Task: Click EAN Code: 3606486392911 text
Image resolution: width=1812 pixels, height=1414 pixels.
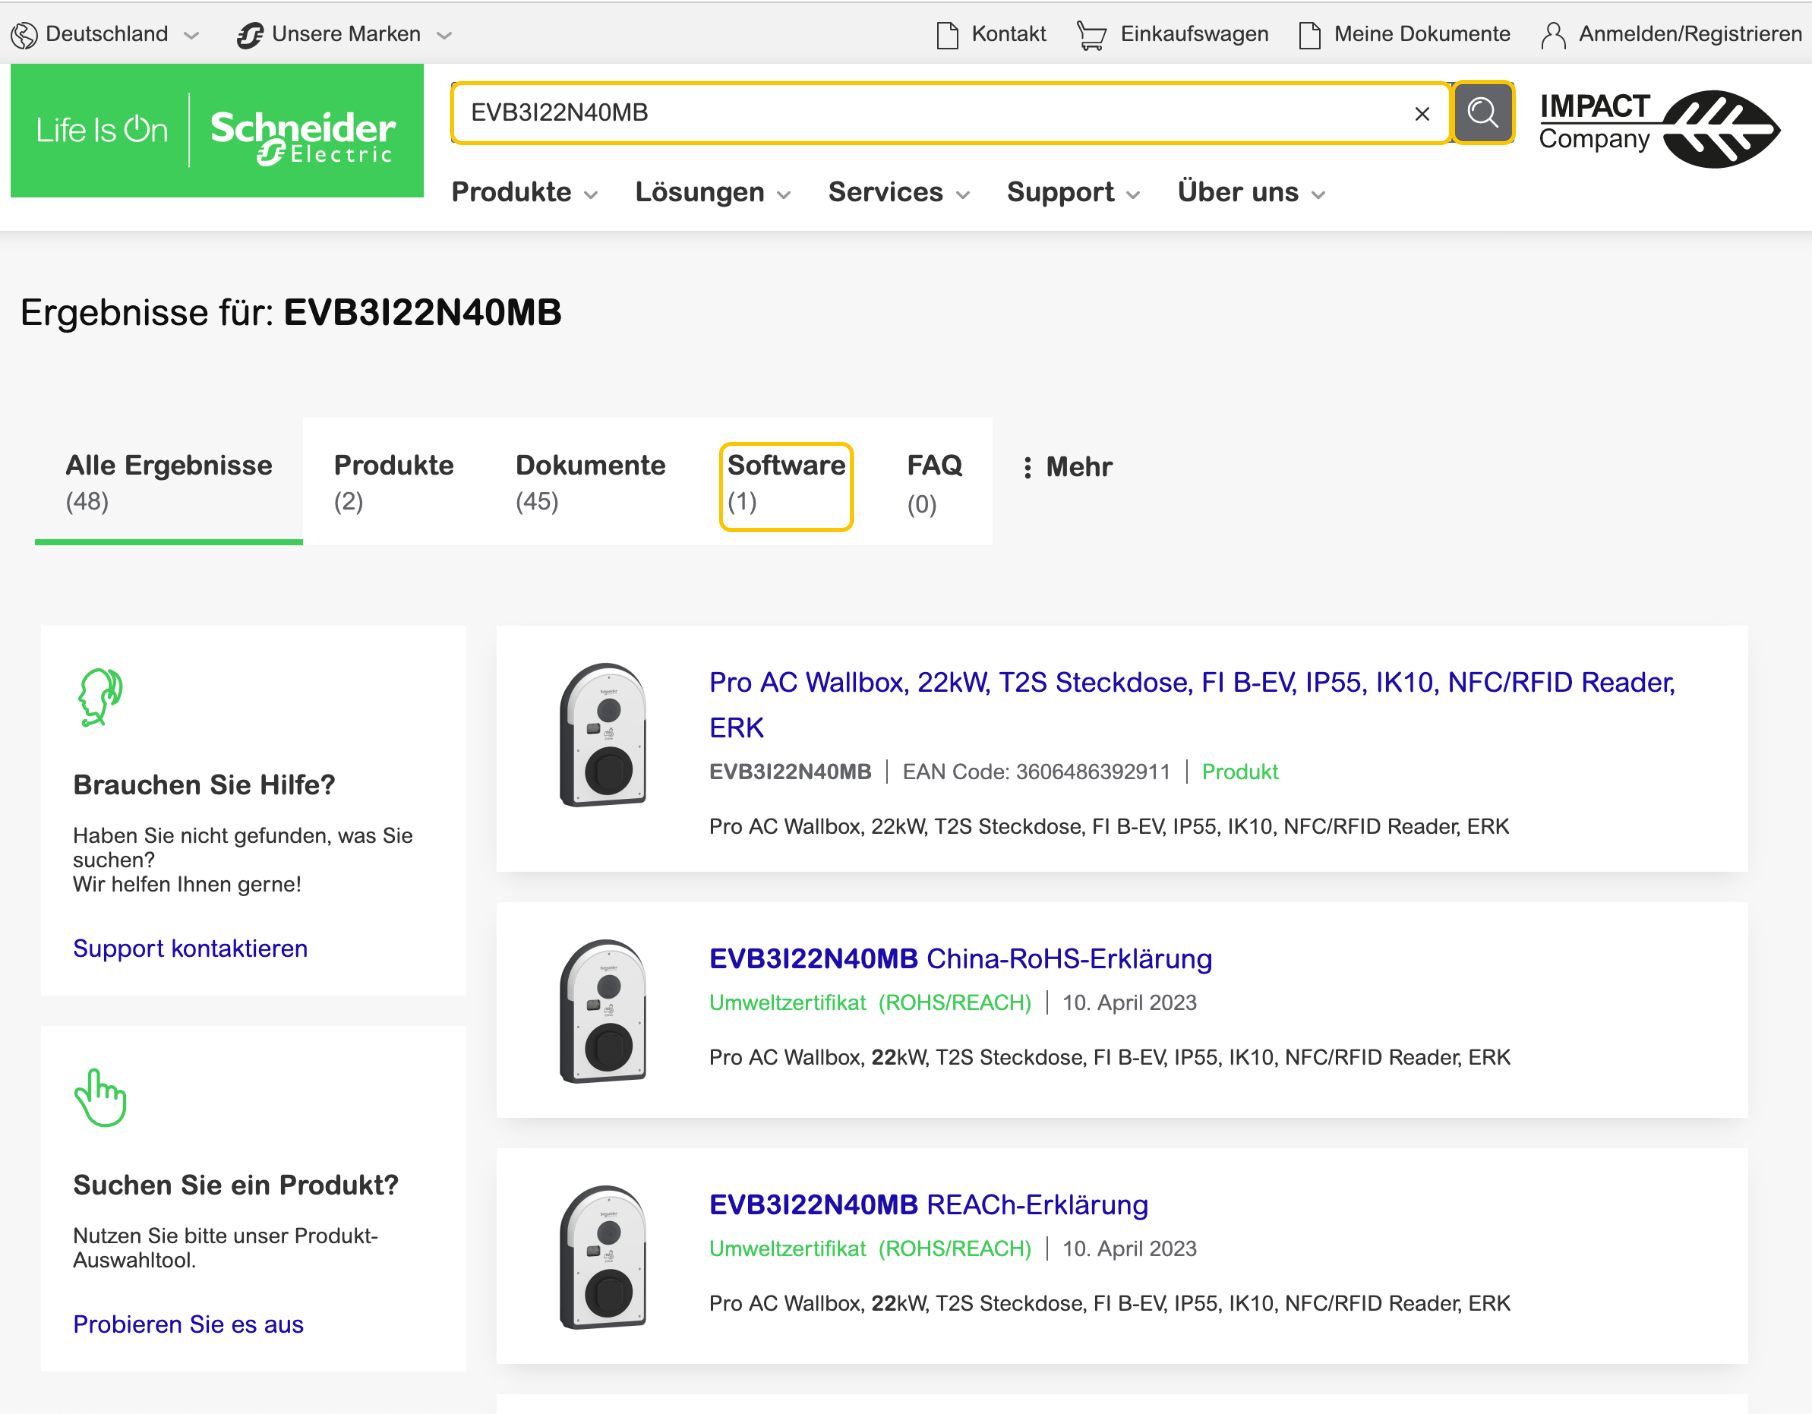Action: [1036, 772]
